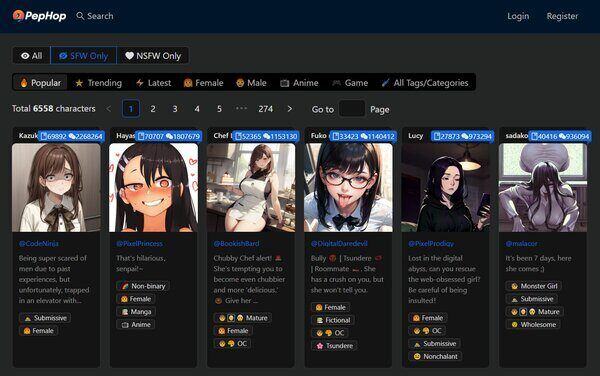
Task: Open the Chef character thumbnail
Action: click(251, 187)
